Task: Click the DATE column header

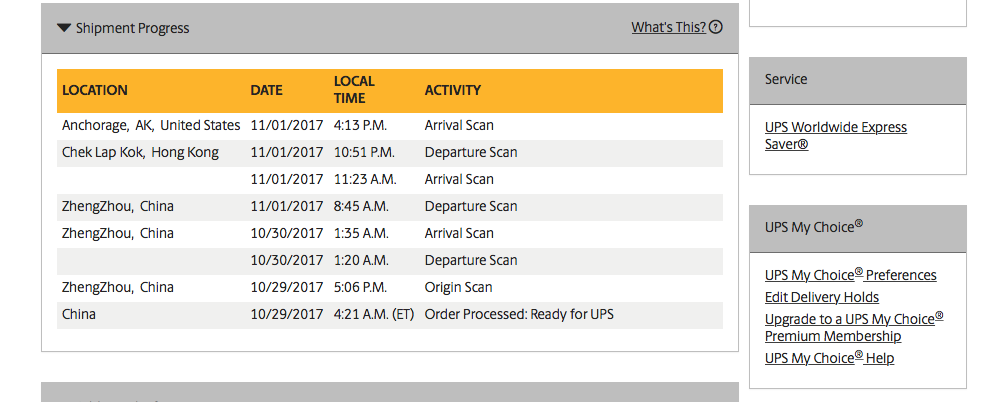Action: [x=266, y=90]
